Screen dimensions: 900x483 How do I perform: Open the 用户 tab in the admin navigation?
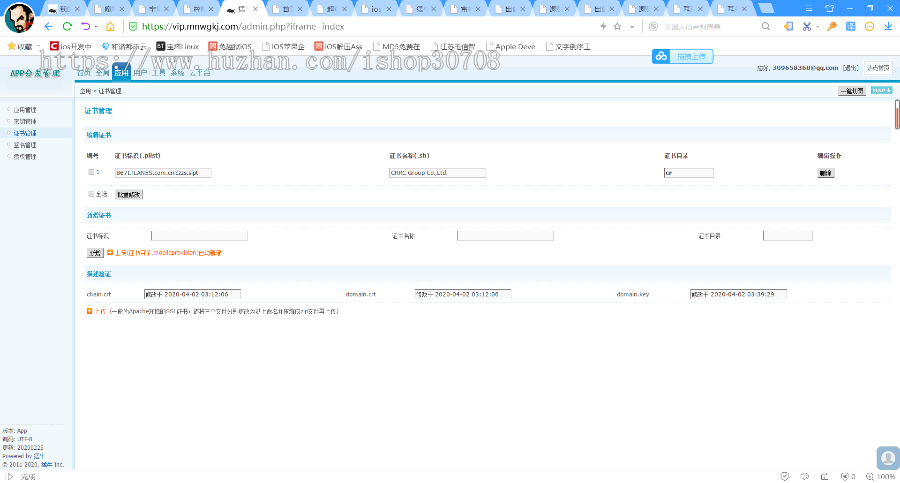click(x=140, y=73)
